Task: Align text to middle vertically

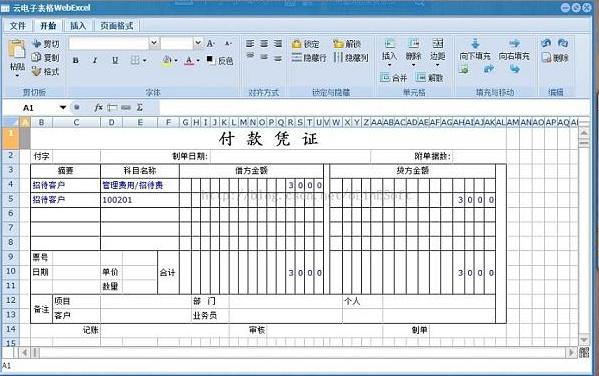Action: coord(264,57)
